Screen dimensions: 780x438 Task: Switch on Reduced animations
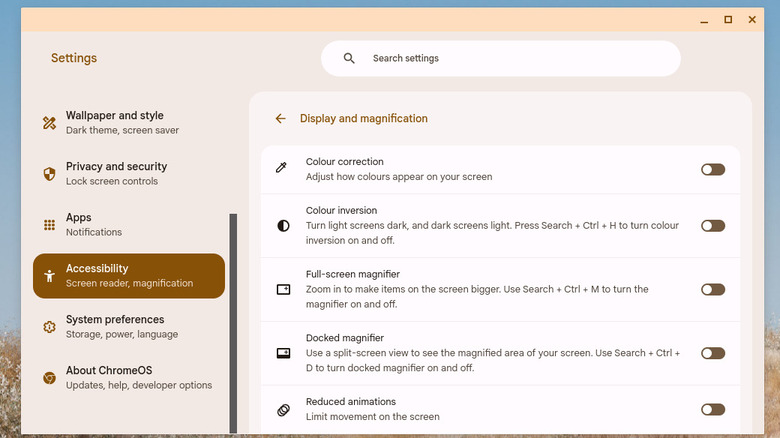coord(712,409)
